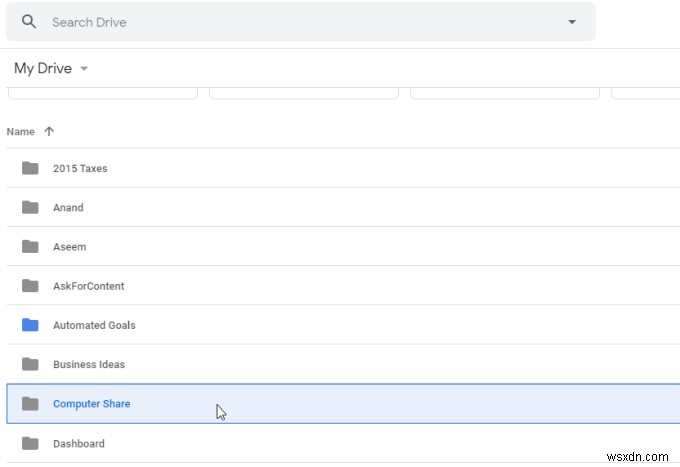Toggle the Name sort direction arrow
The image size is (680, 467).
coord(49,131)
